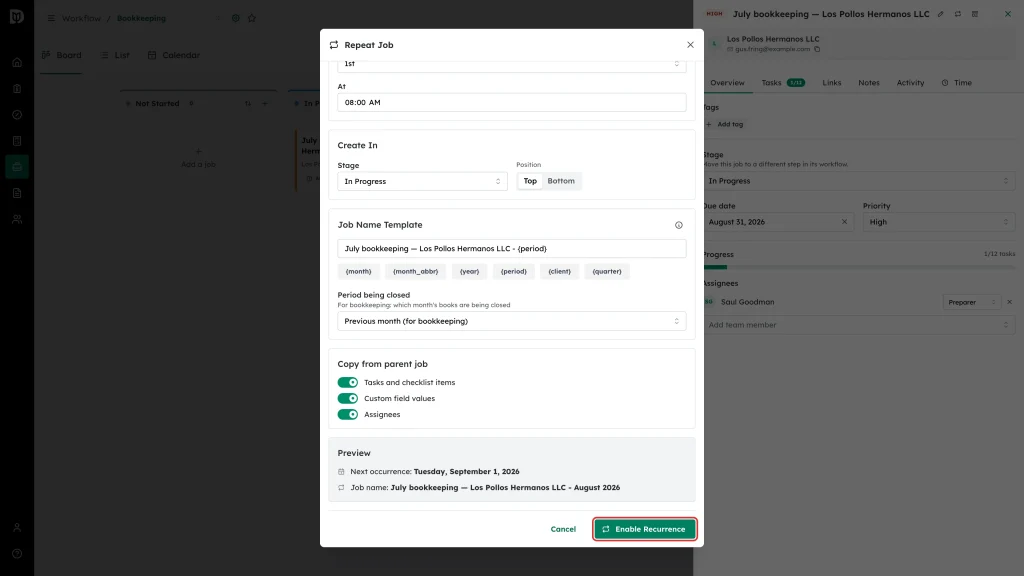Screen dimensions: 1024x576
Task: Click the app logo in sidebar
Action: (x=17, y=17)
